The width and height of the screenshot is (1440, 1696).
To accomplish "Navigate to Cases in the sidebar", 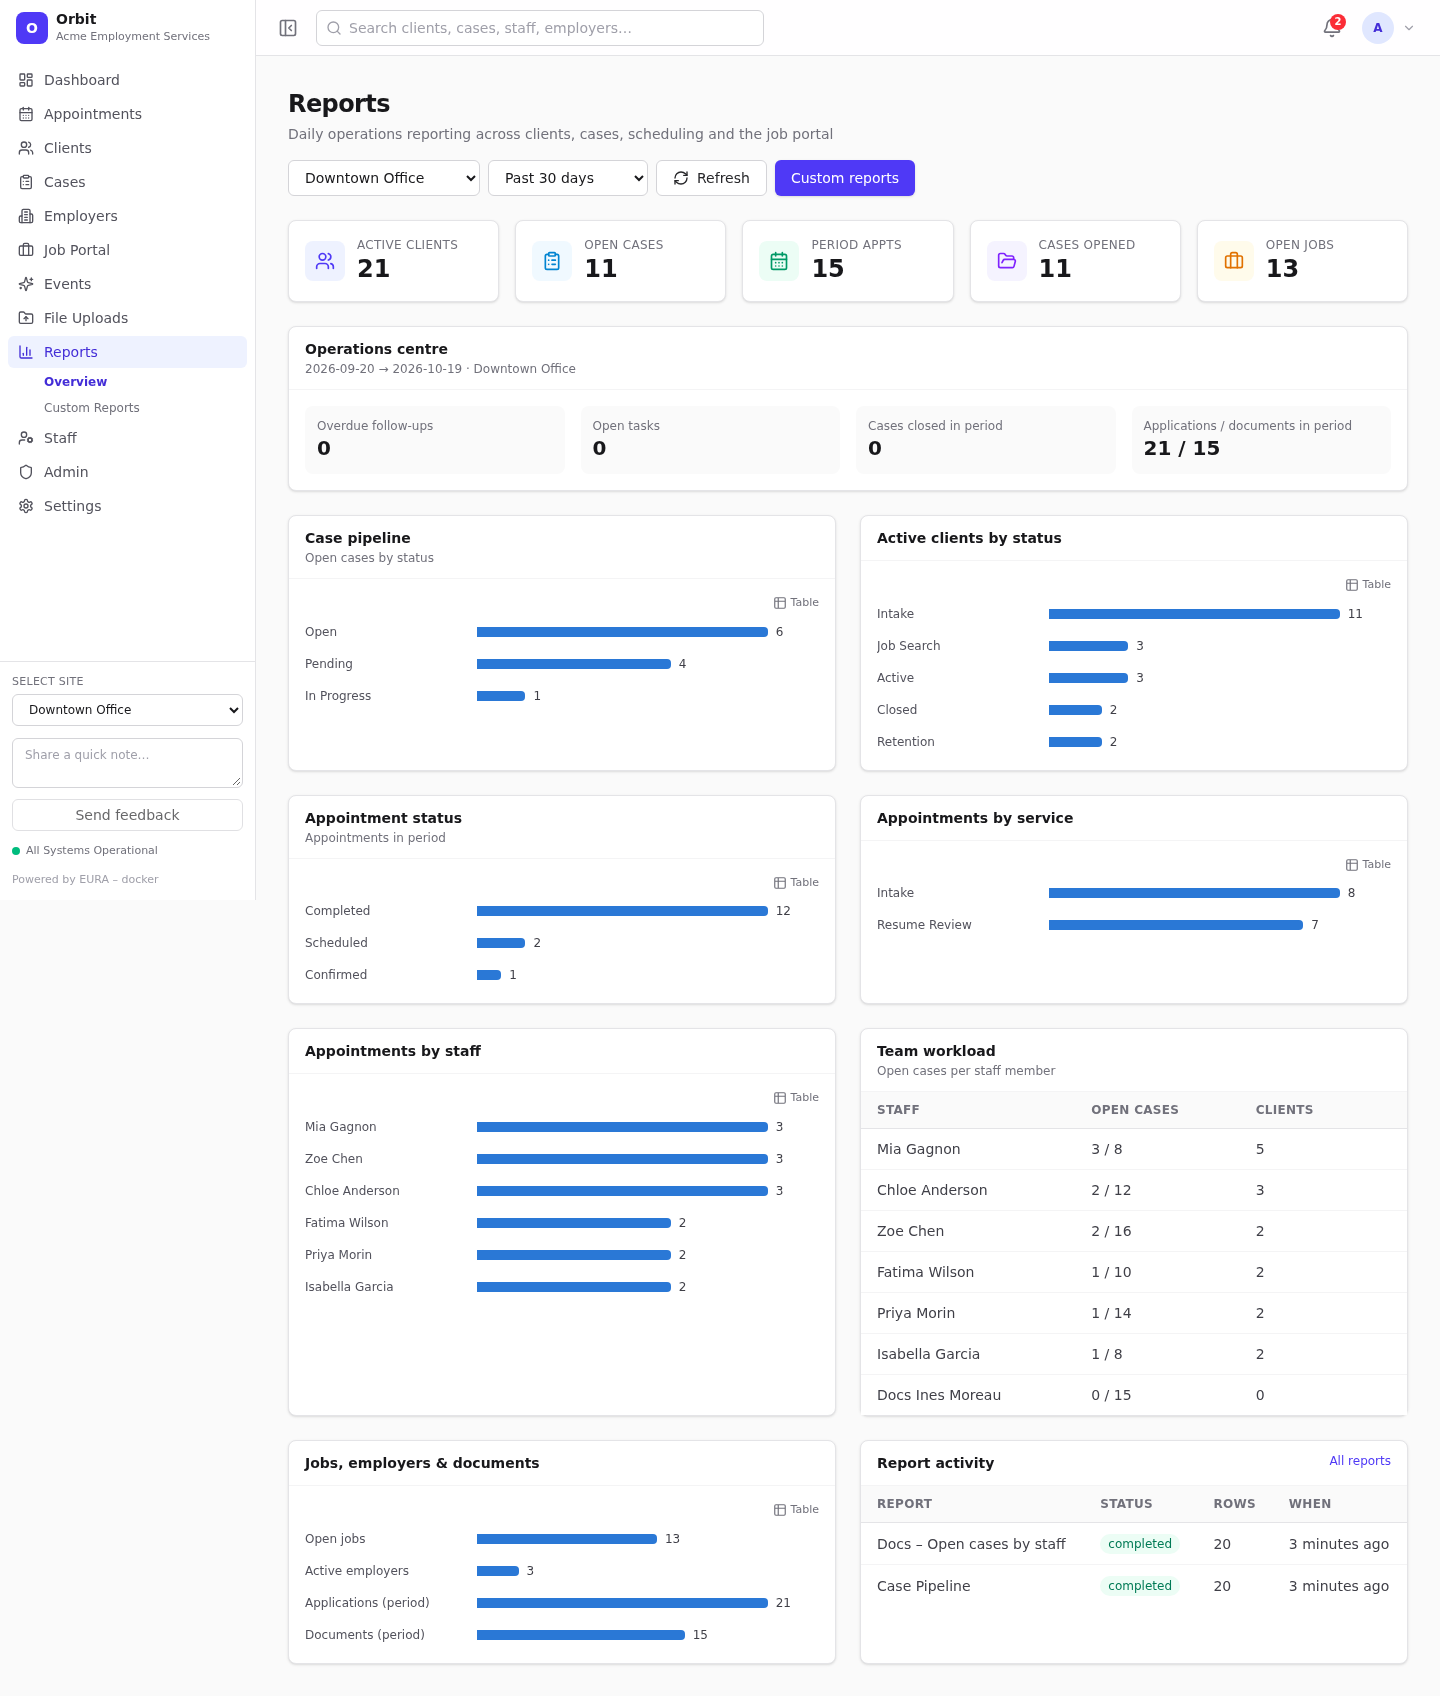I will point(127,182).
